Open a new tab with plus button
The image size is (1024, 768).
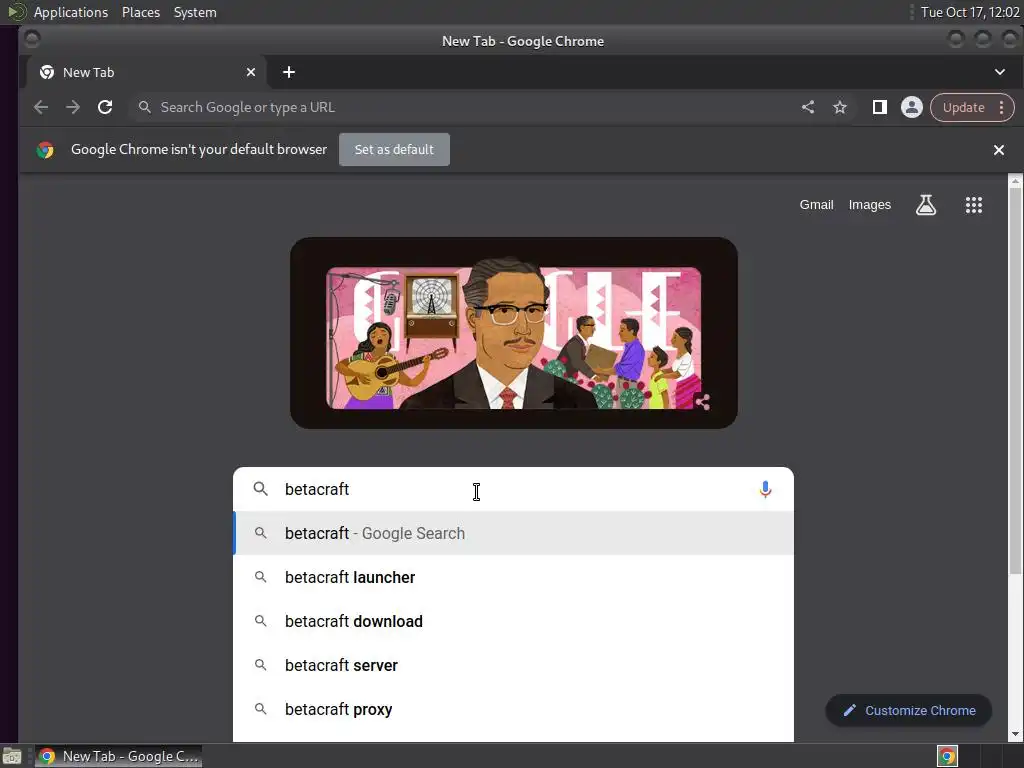point(289,72)
